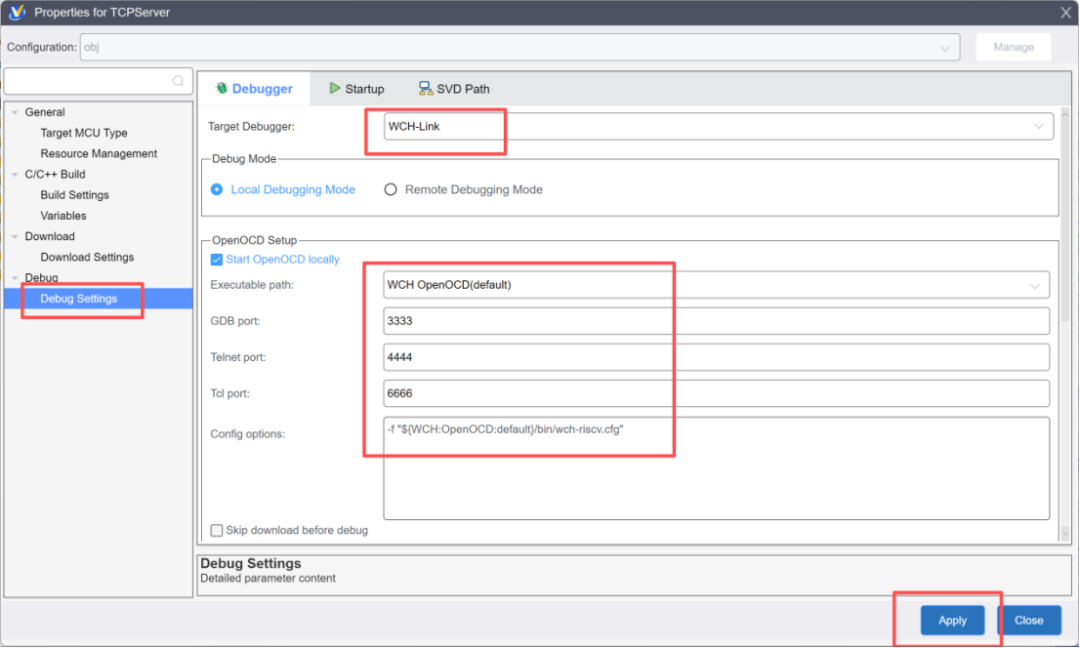Collapse the Debug tree node

pos(14,278)
